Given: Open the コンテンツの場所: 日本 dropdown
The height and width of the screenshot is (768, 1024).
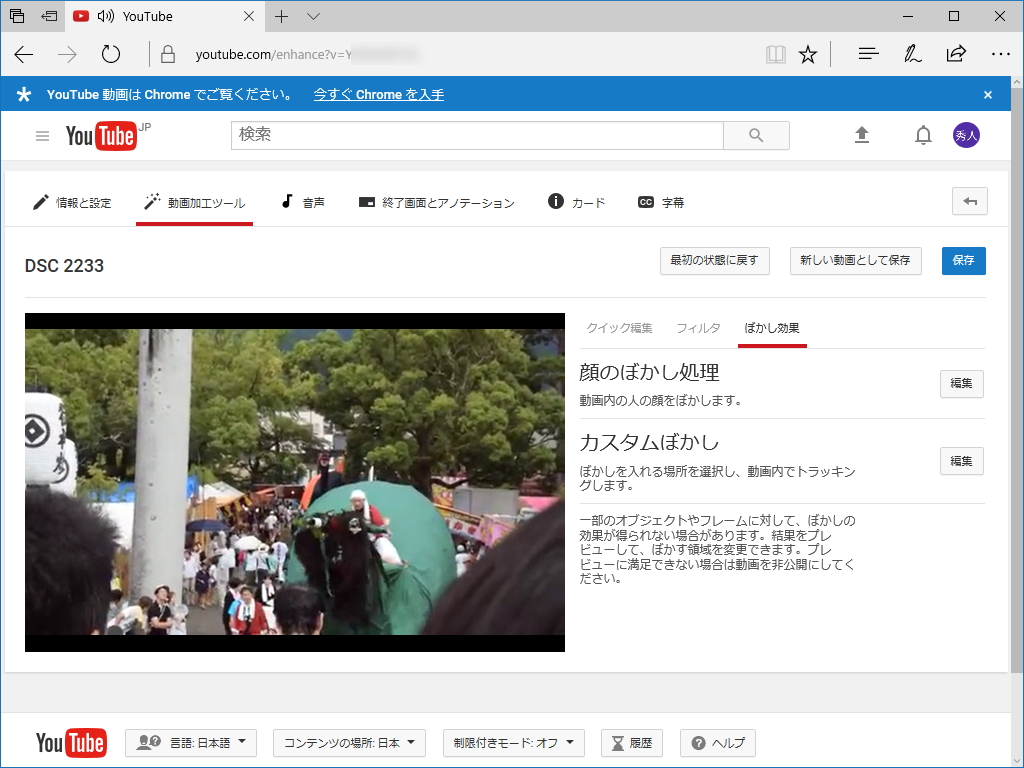Looking at the screenshot, I should tap(349, 743).
